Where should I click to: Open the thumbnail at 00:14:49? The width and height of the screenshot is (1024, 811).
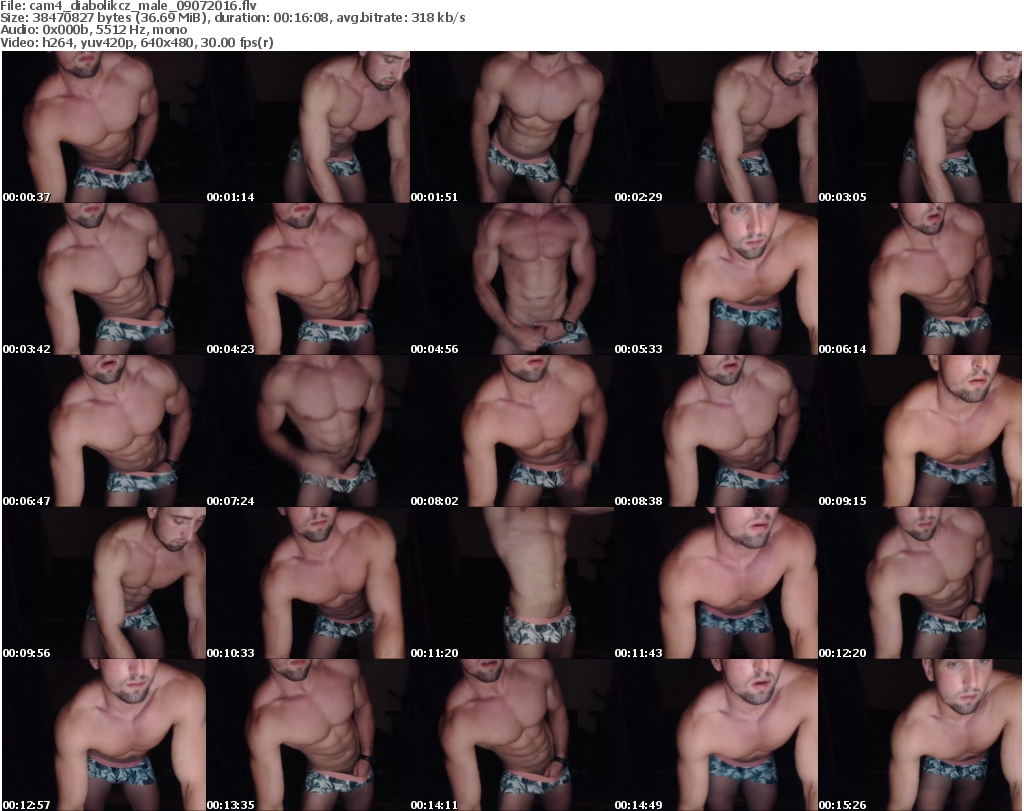pyautogui.click(x=716, y=735)
